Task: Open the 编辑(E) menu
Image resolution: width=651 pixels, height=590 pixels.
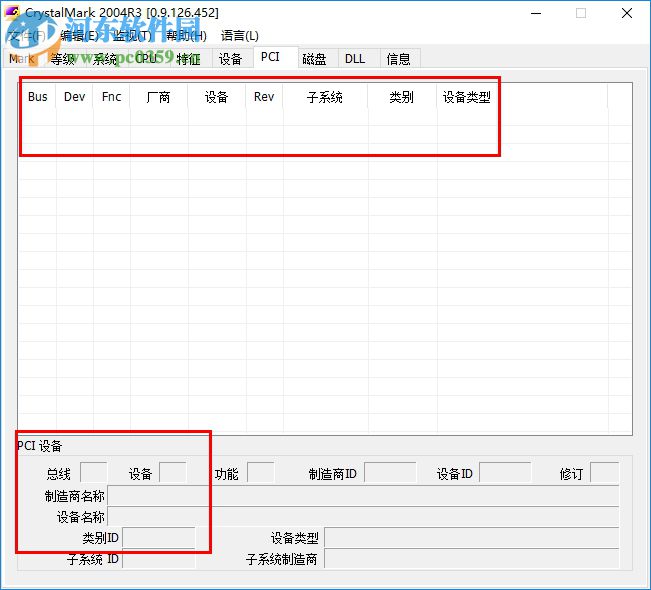Action: click(x=79, y=36)
